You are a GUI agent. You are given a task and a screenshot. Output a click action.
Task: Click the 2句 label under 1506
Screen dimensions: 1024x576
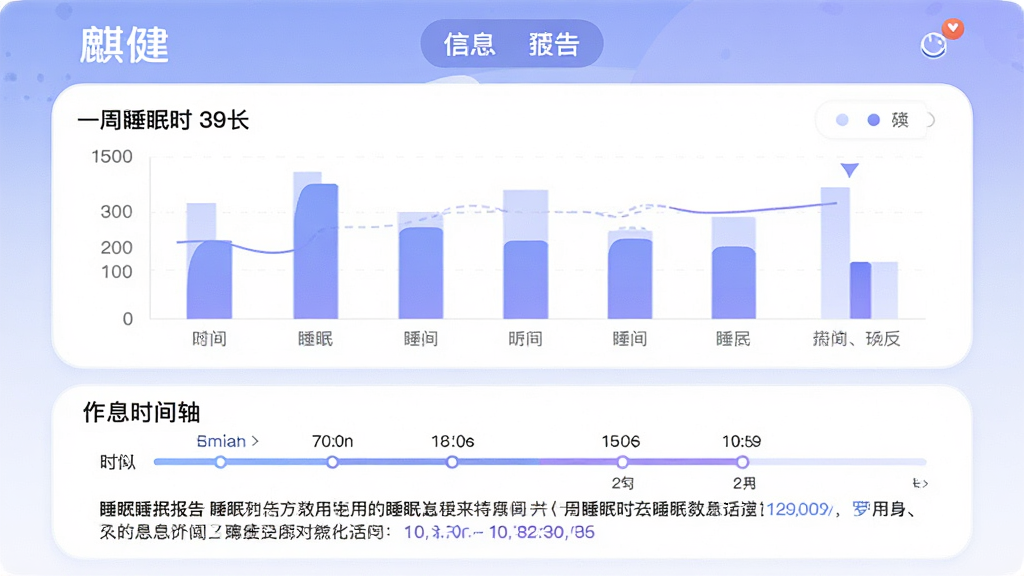622,483
